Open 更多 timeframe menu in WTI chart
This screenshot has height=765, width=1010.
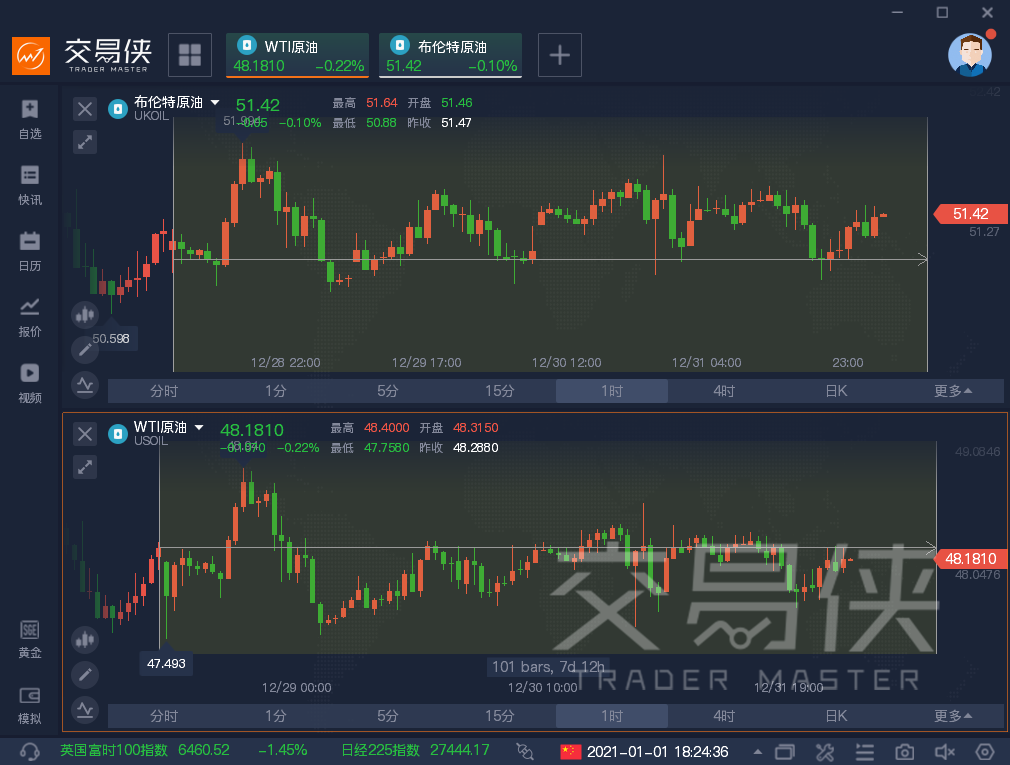pyautogui.click(x=953, y=716)
